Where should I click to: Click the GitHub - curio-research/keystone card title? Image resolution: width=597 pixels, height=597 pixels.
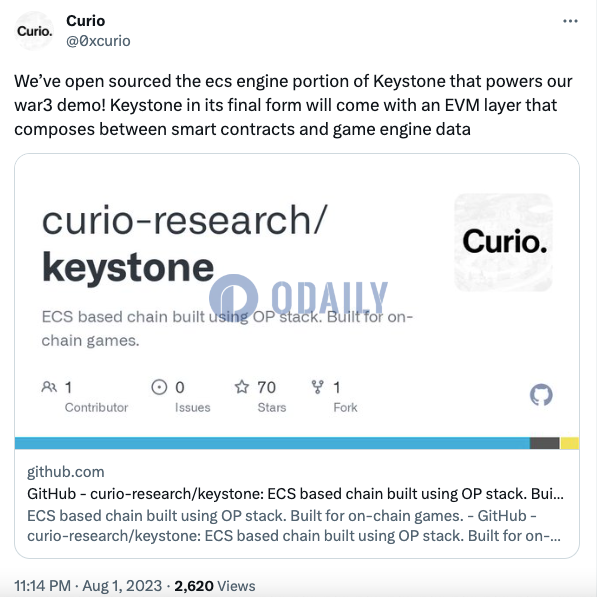point(295,494)
